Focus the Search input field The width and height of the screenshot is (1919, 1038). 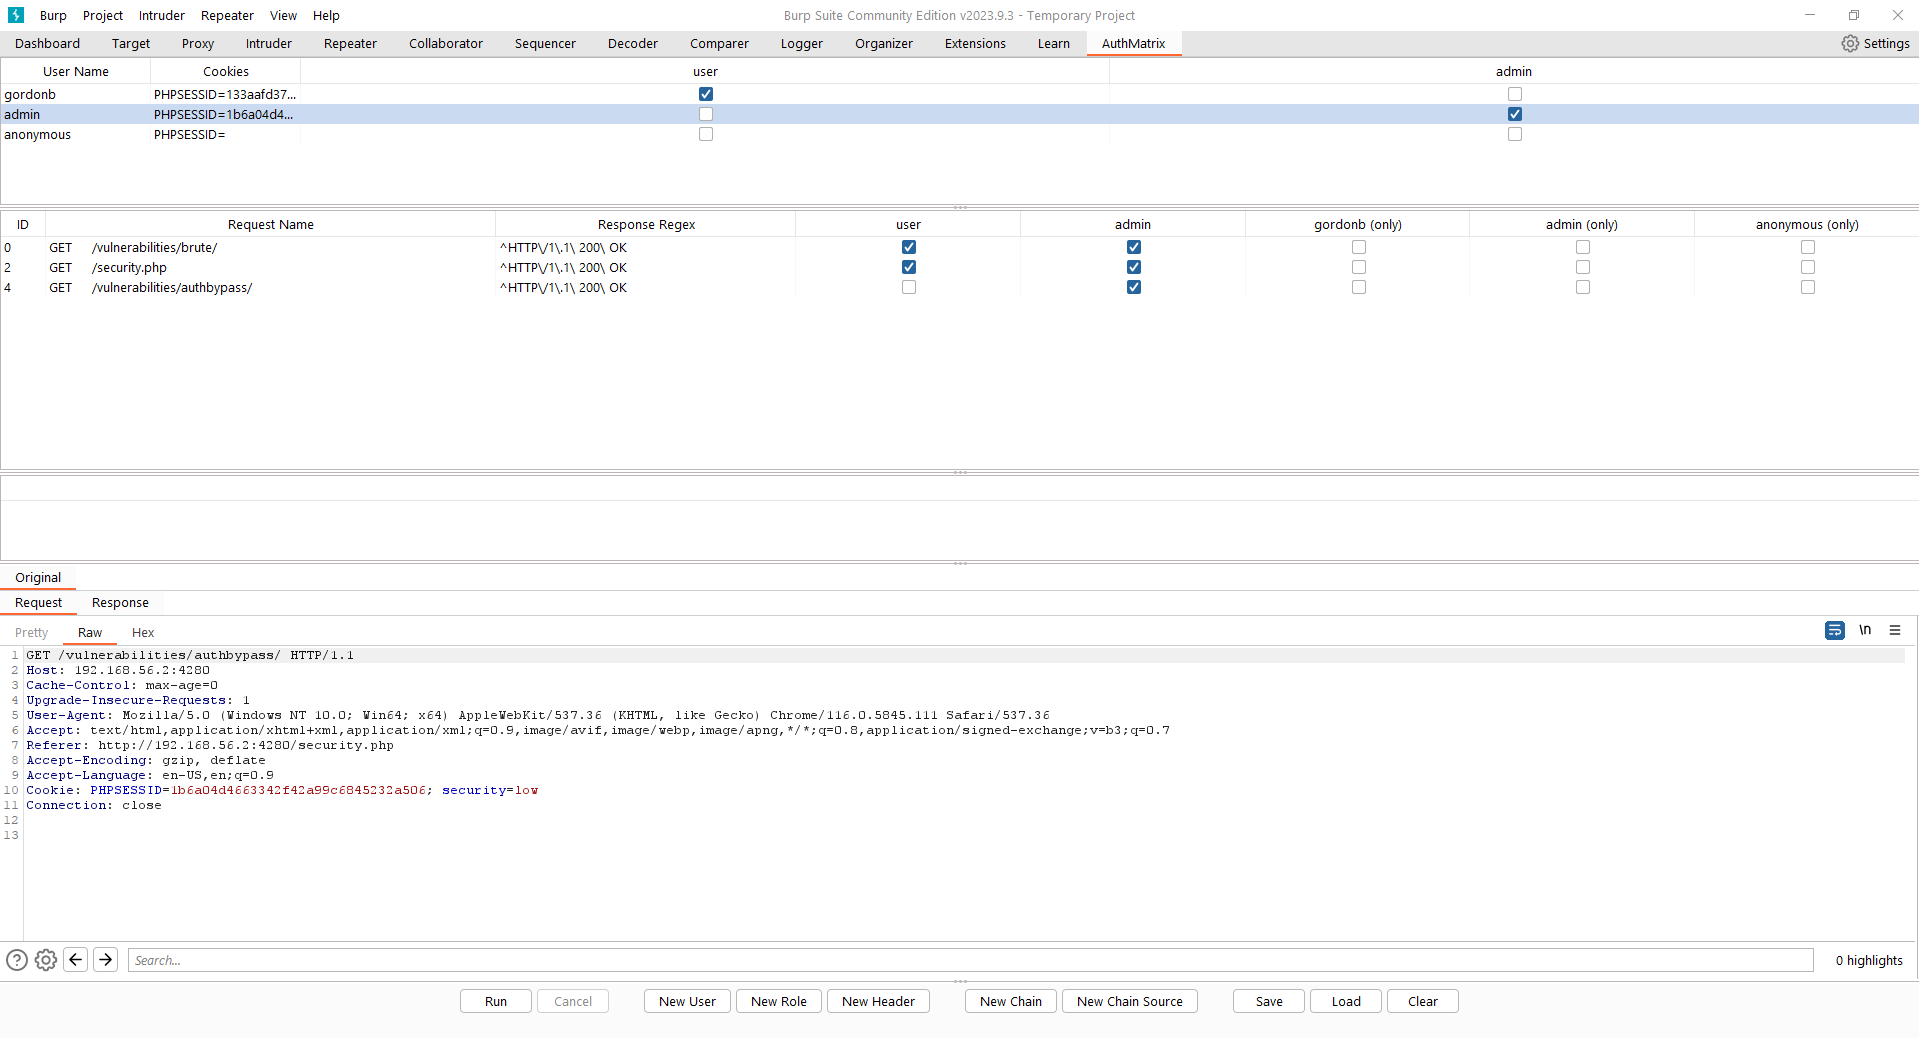(x=970, y=960)
